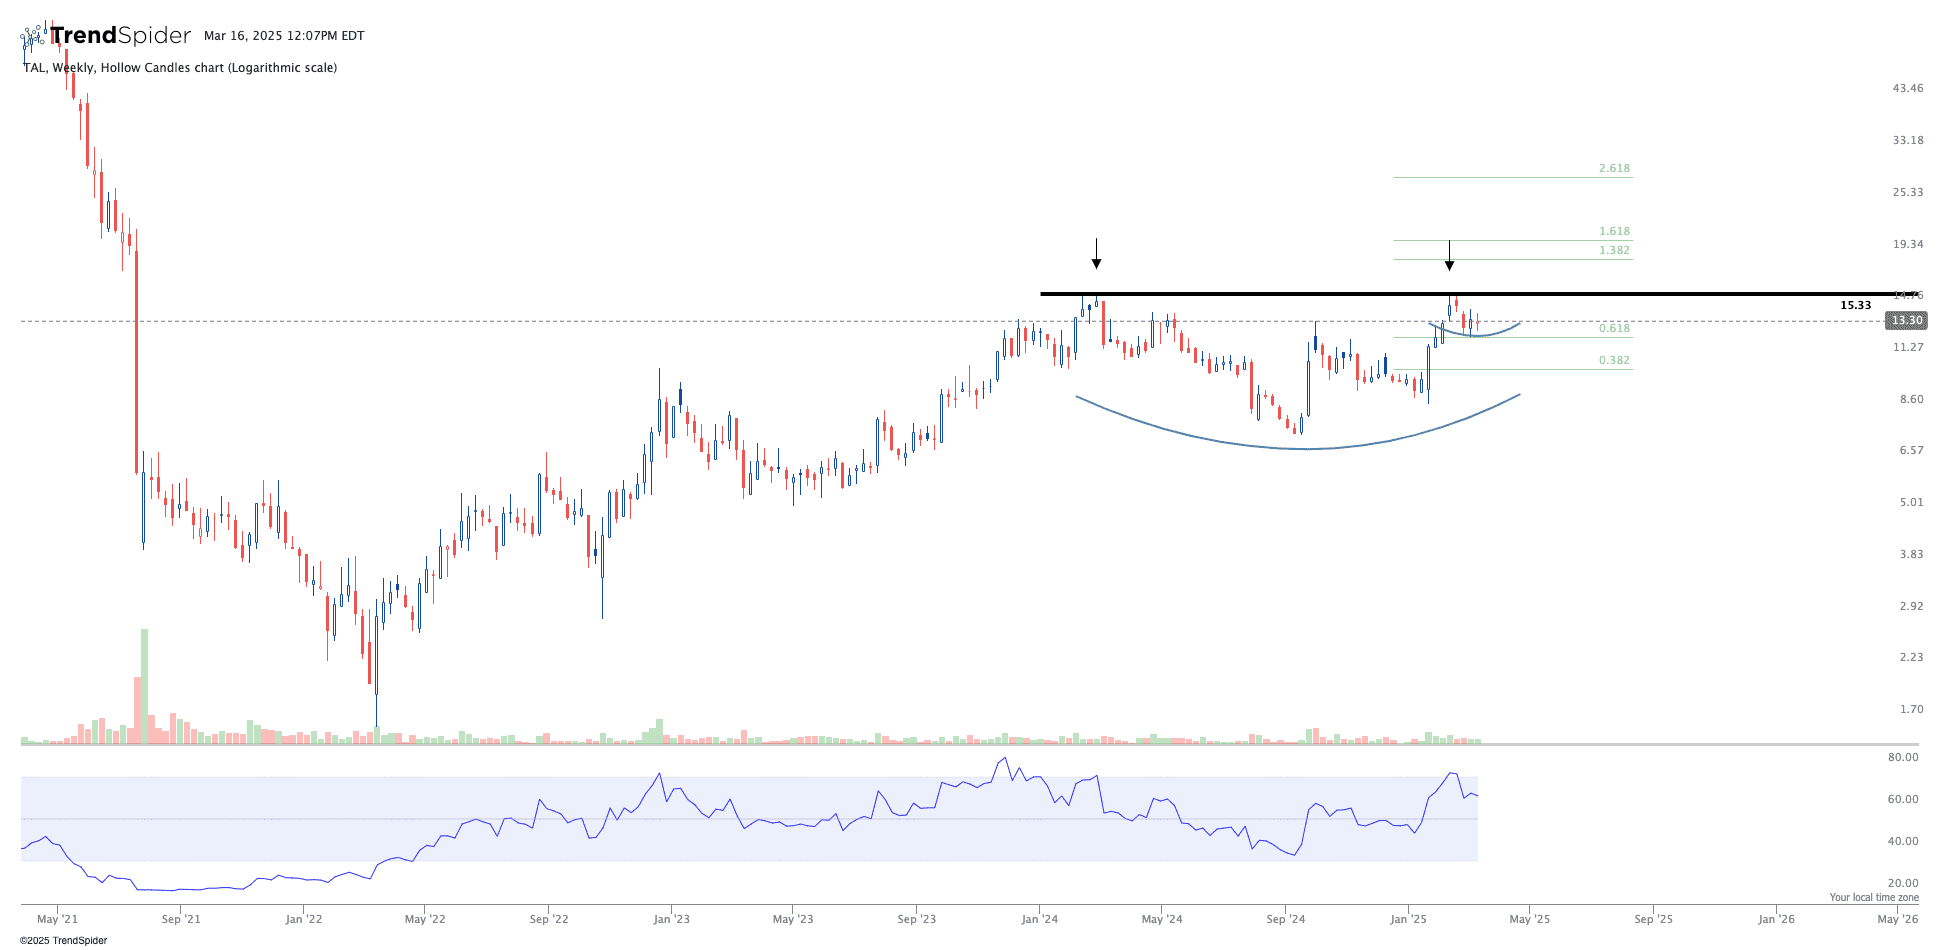Click the Mar 16, 2025 timestamp text
This screenshot has height=950, width=1949.
click(x=284, y=36)
